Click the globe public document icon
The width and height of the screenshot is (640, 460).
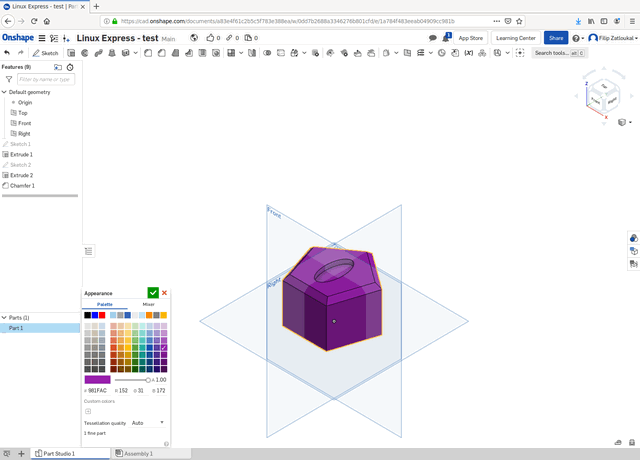pos(194,38)
